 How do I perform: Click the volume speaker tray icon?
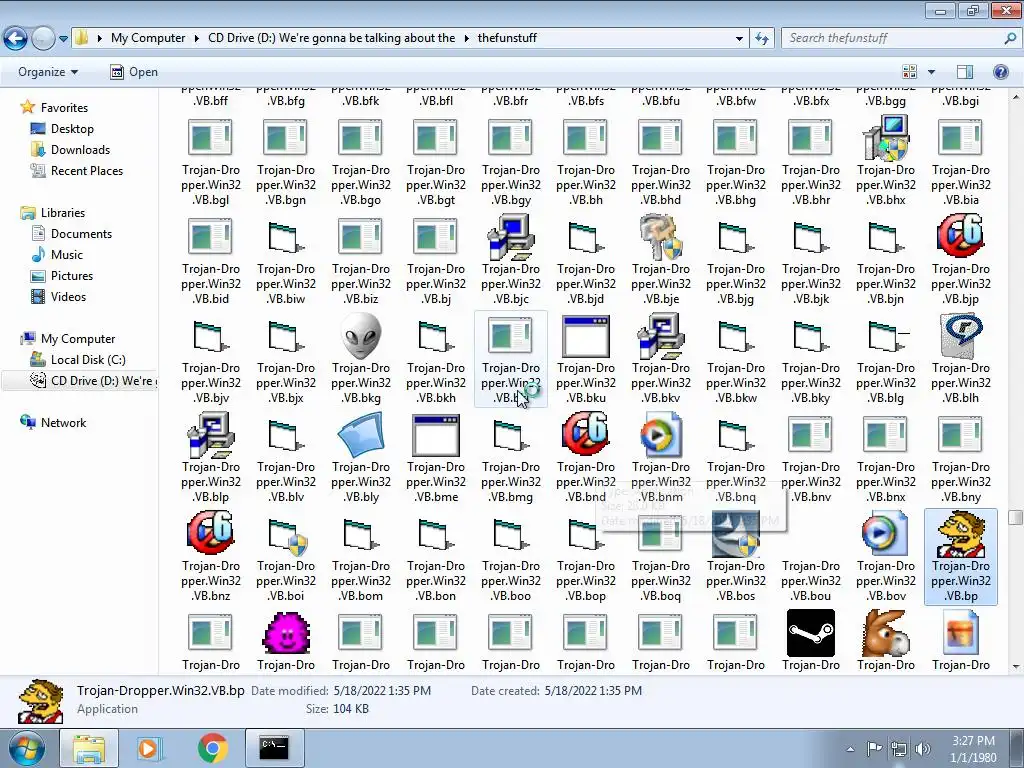[923, 749]
